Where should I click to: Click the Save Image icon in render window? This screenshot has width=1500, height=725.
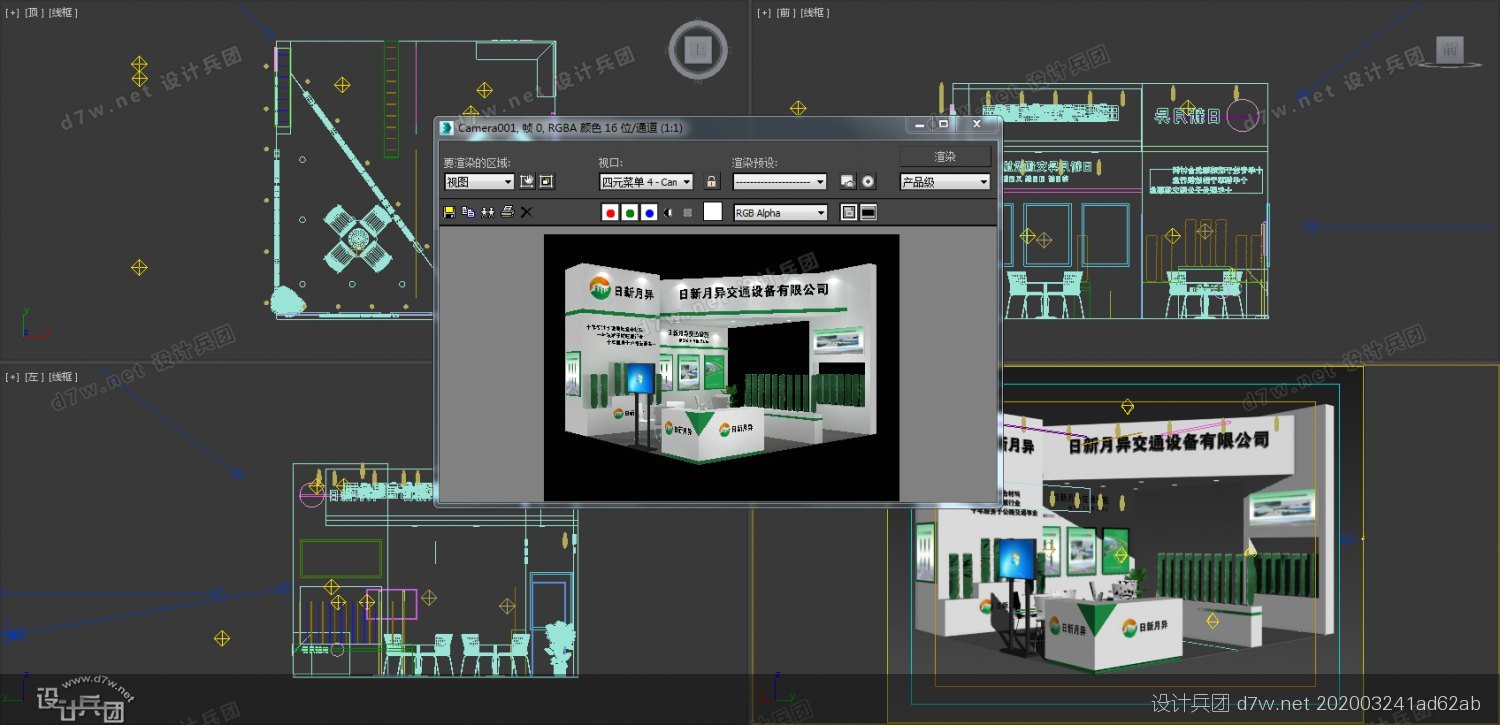pyautogui.click(x=449, y=212)
